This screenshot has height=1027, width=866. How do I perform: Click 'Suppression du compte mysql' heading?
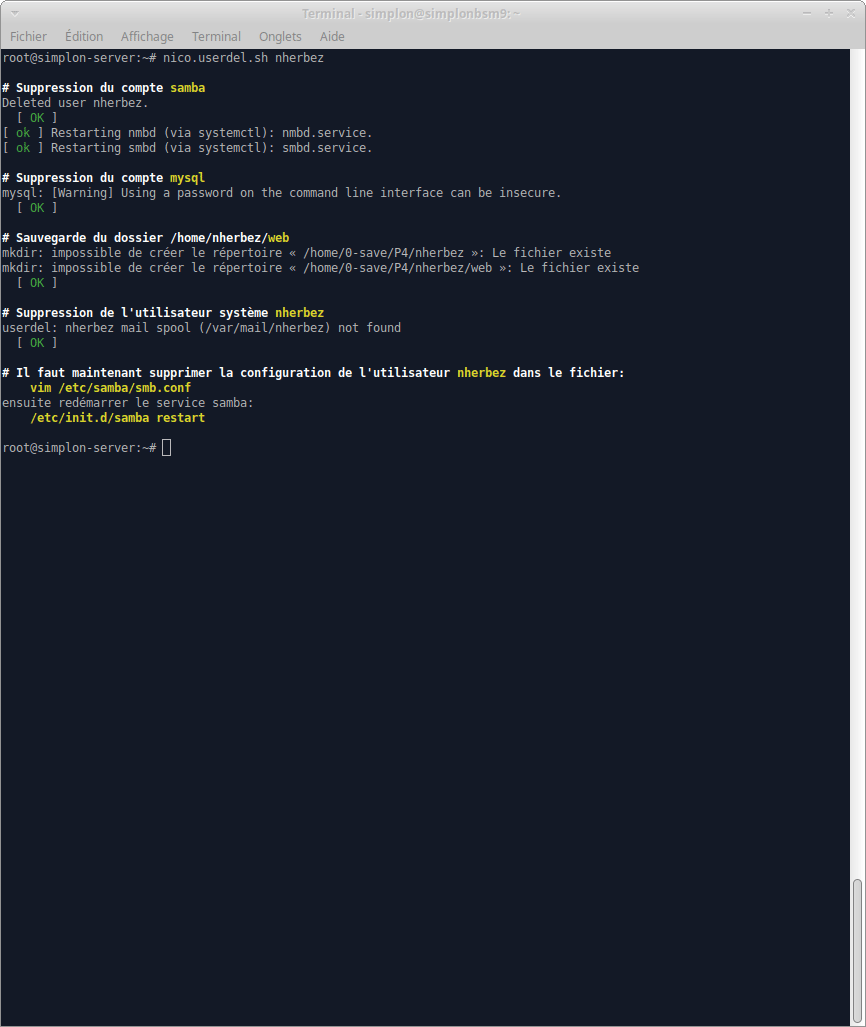[x=104, y=177]
